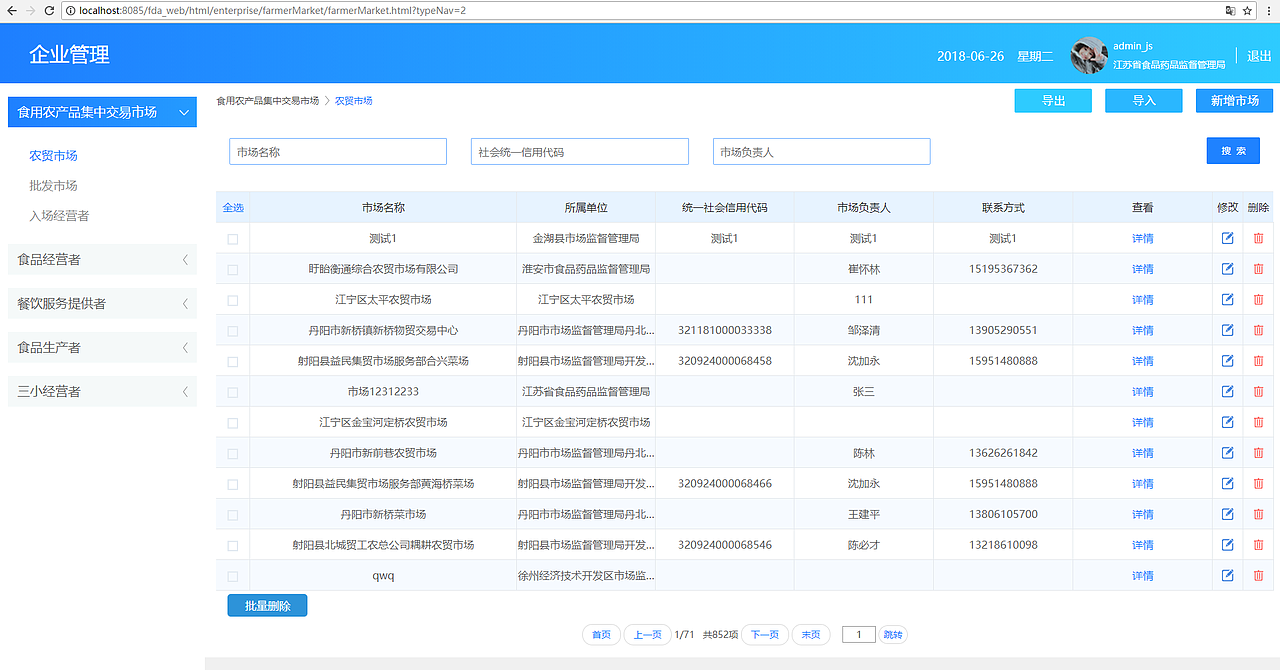
Task: Enable the 全选 select-all option
Action: [232, 207]
